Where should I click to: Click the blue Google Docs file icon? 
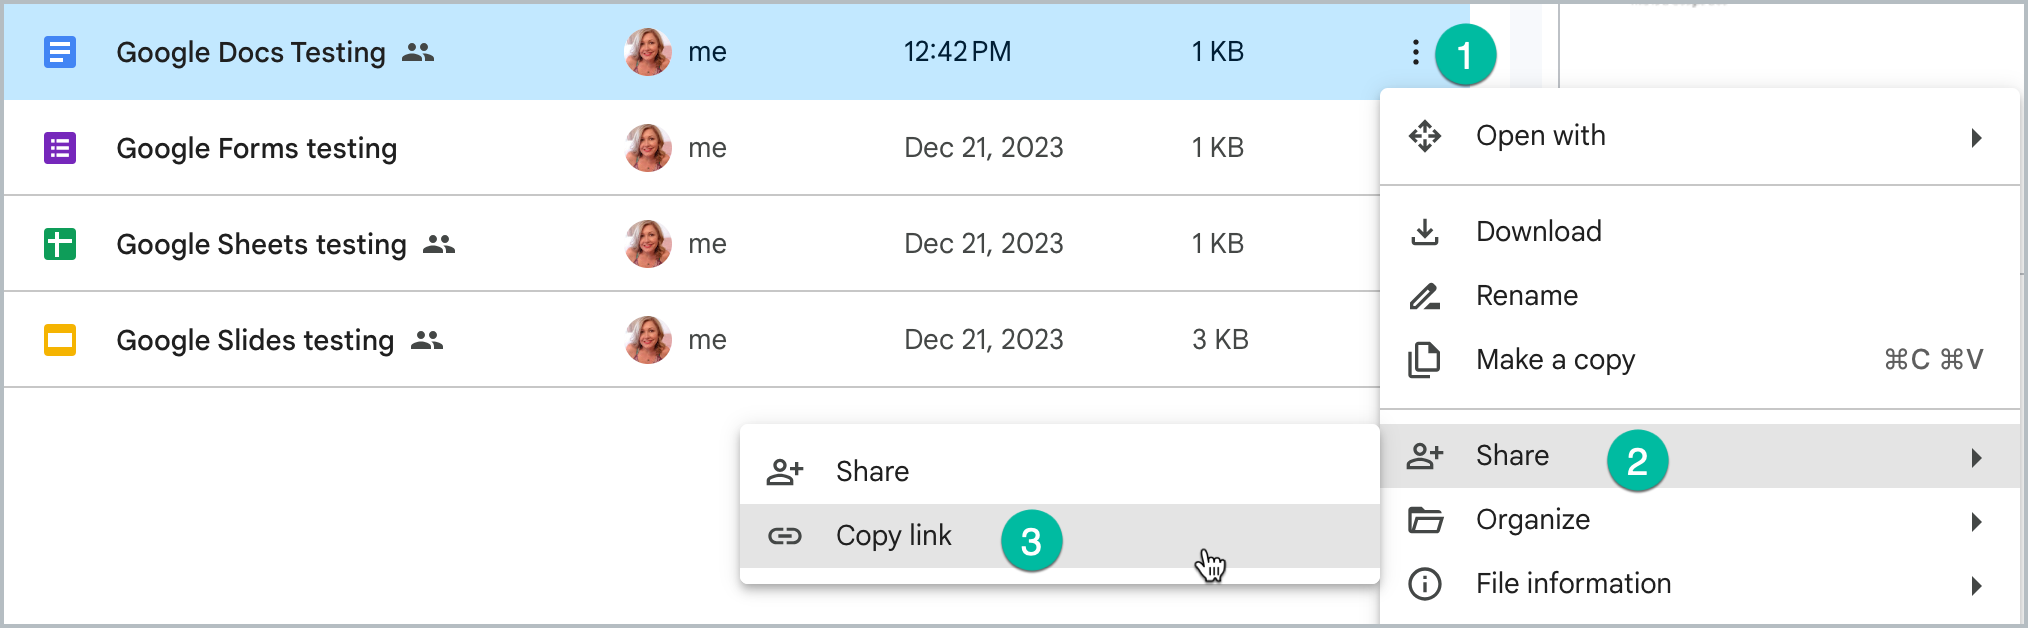[x=60, y=51]
